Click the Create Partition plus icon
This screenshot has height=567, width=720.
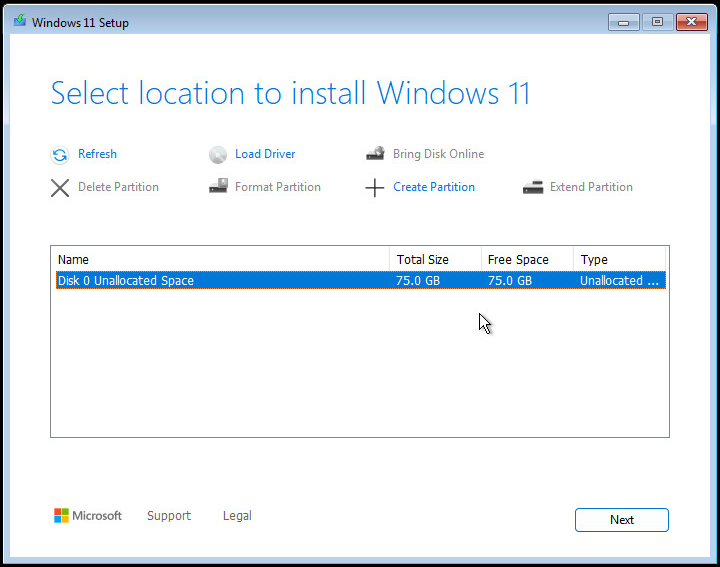pyautogui.click(x=375, y=188)
